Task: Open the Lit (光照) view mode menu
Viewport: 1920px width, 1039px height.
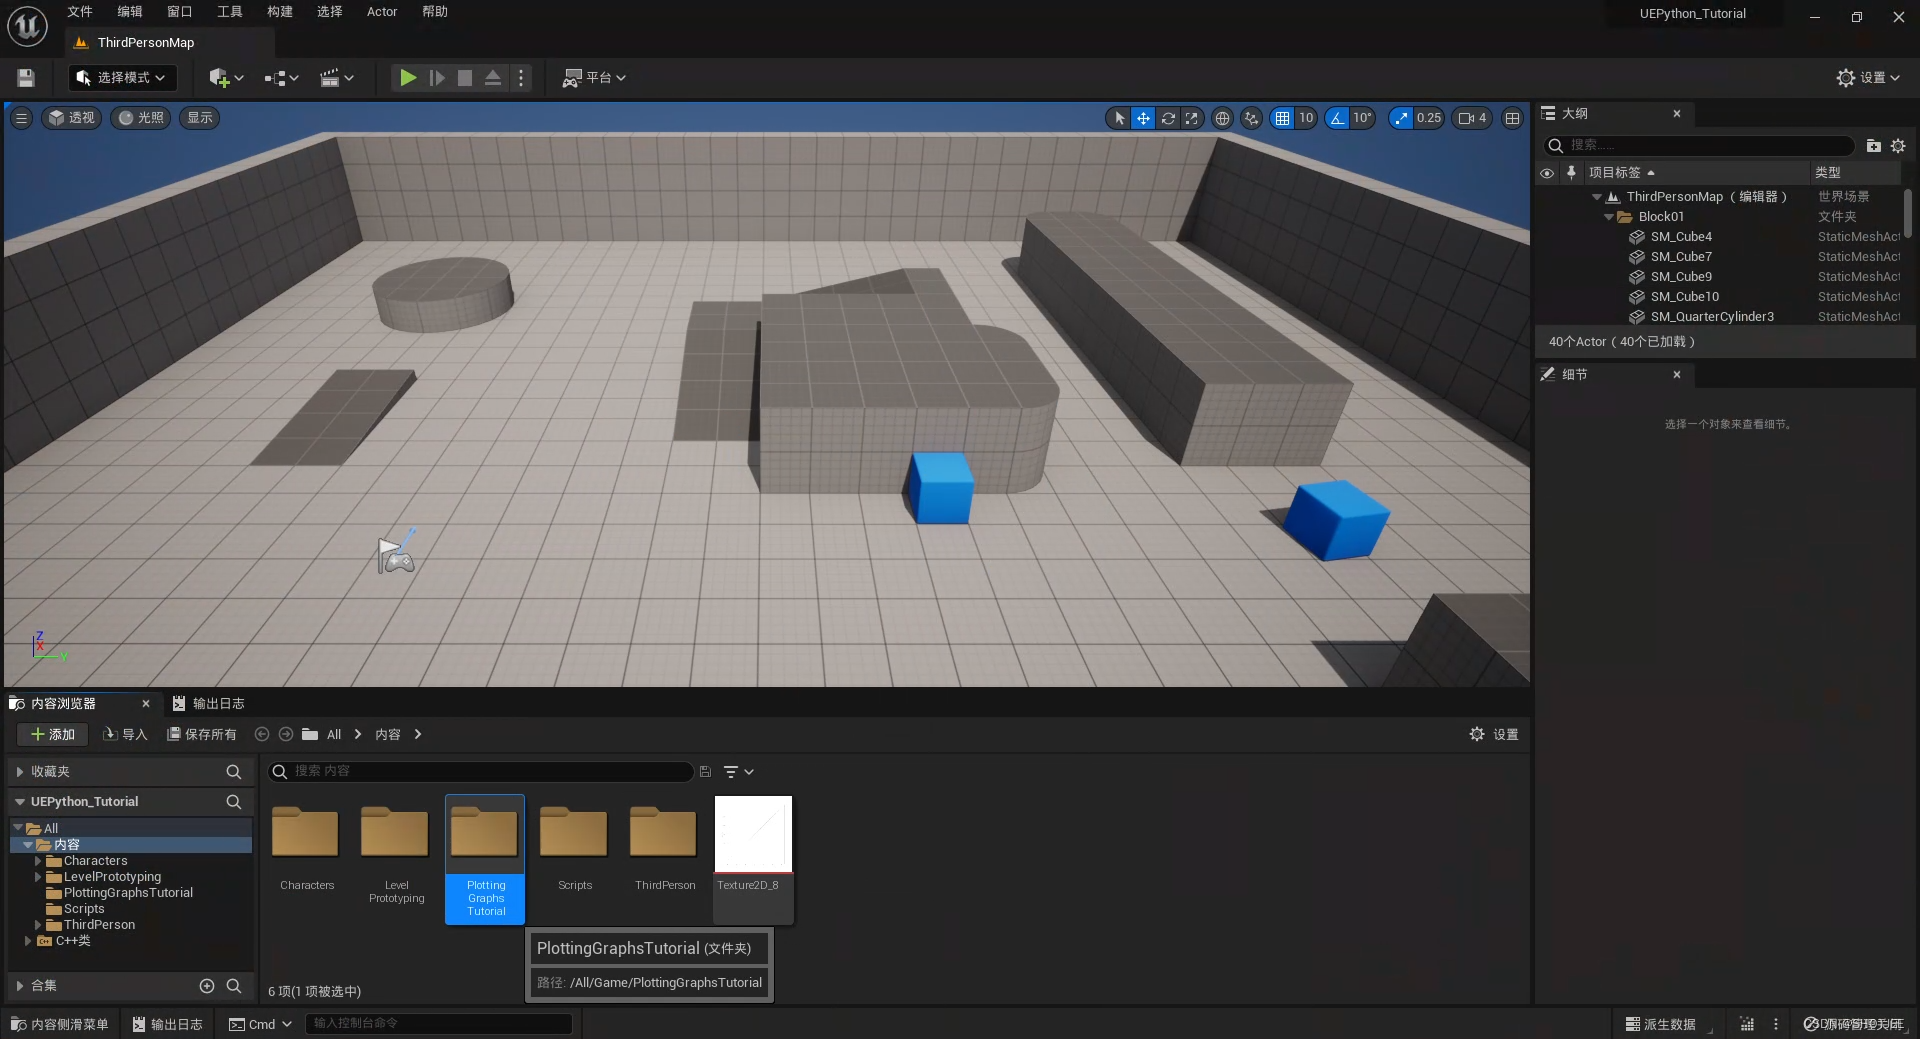Action: pyautogui.click(x=141, y=118)
